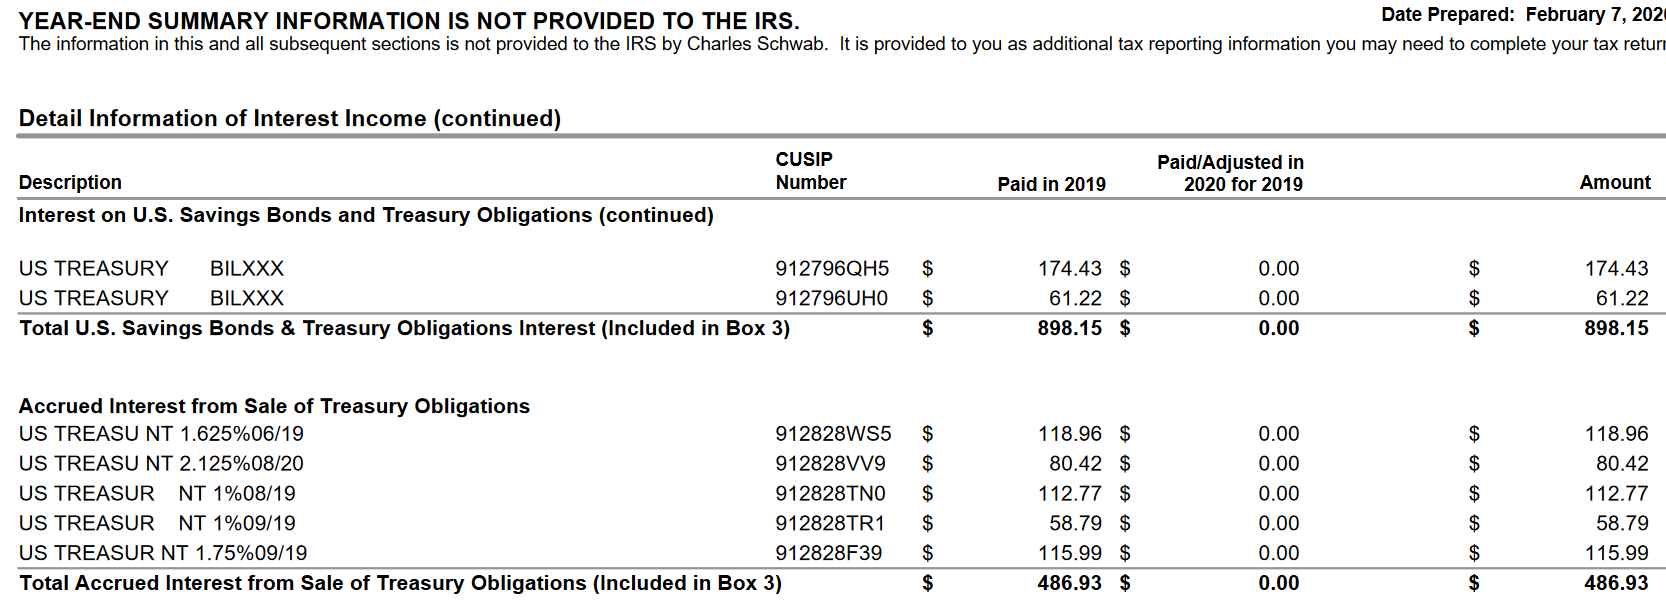
Task: Select the Description column header
Action: pos(70,183)
